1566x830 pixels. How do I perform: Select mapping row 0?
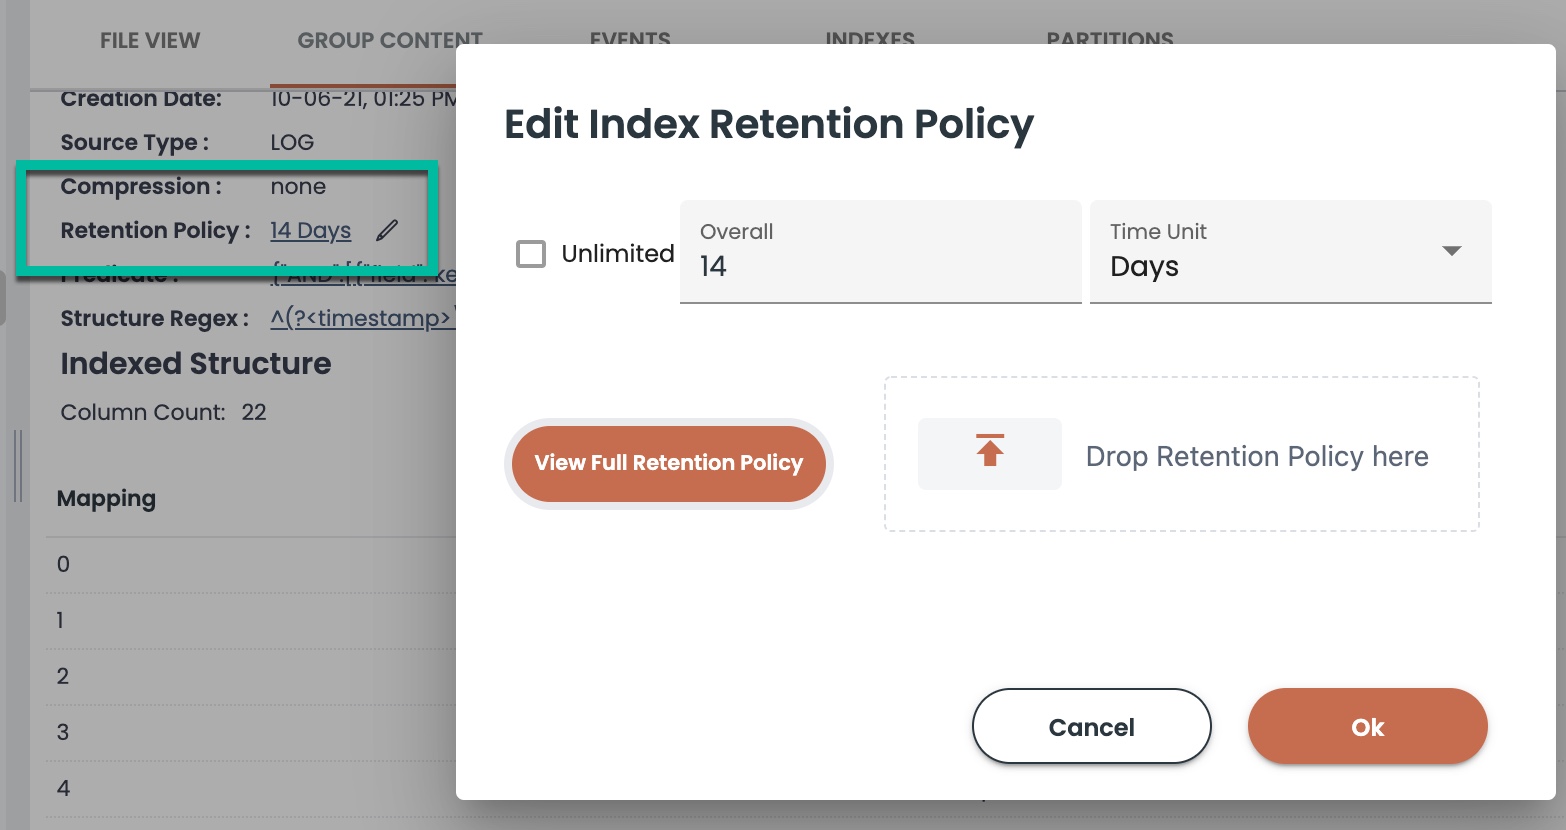250,564
